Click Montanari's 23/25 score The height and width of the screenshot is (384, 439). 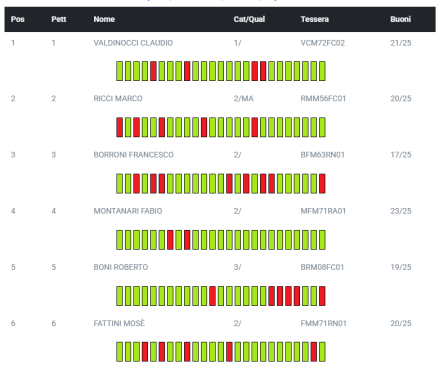401,211
